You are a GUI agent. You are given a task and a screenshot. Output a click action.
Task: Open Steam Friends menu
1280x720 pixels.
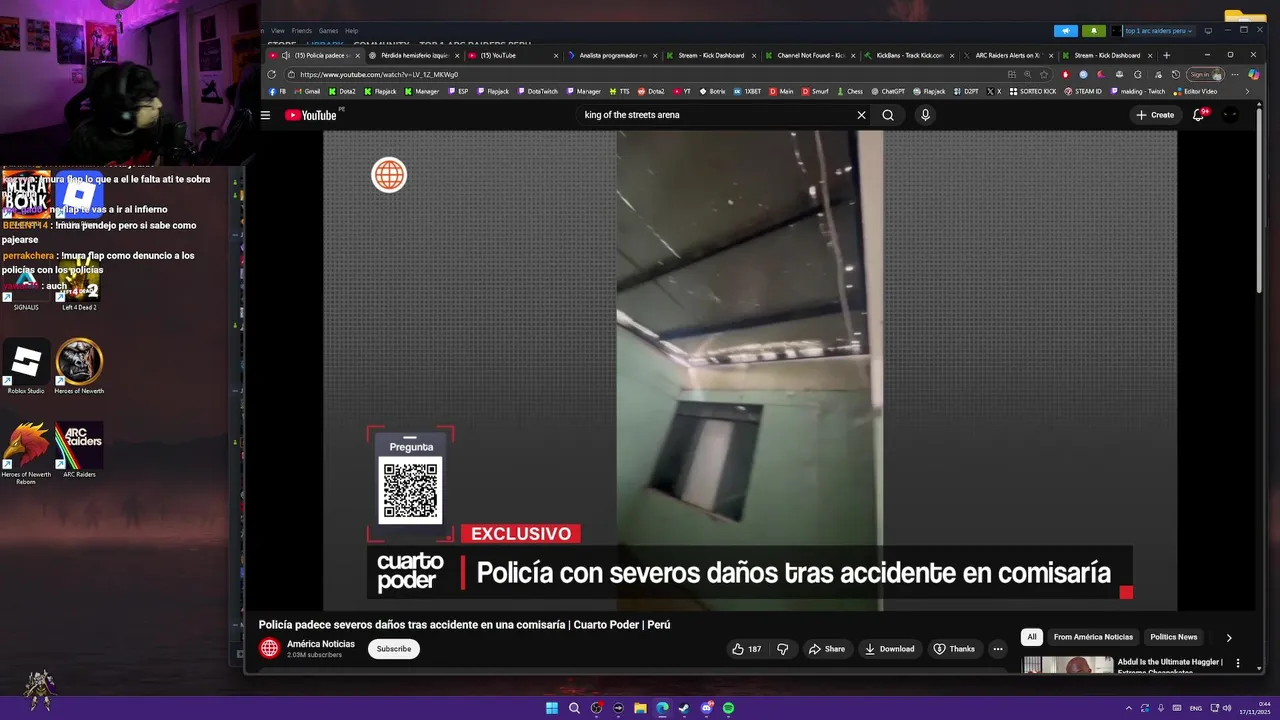301,31
